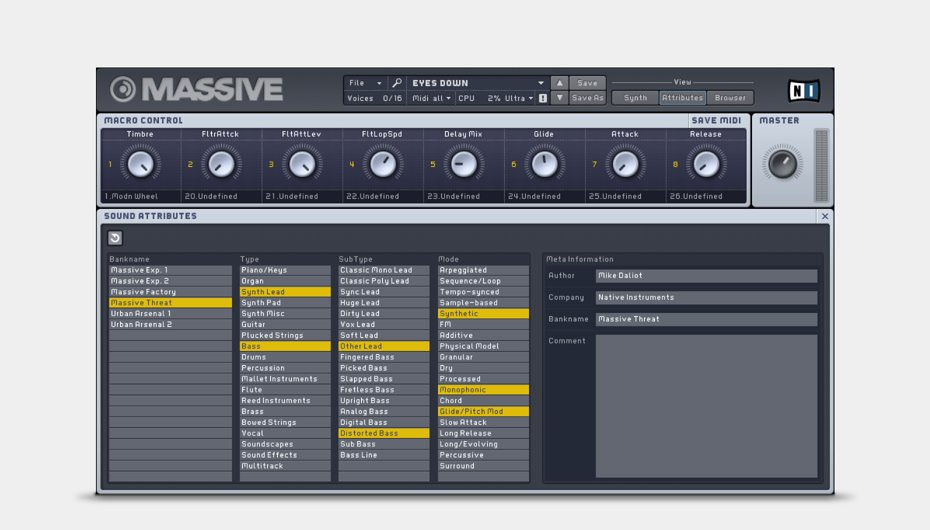The image size is (930, 530).
Task: Open the Midi all channel dropdown
Action: (431, 98)
